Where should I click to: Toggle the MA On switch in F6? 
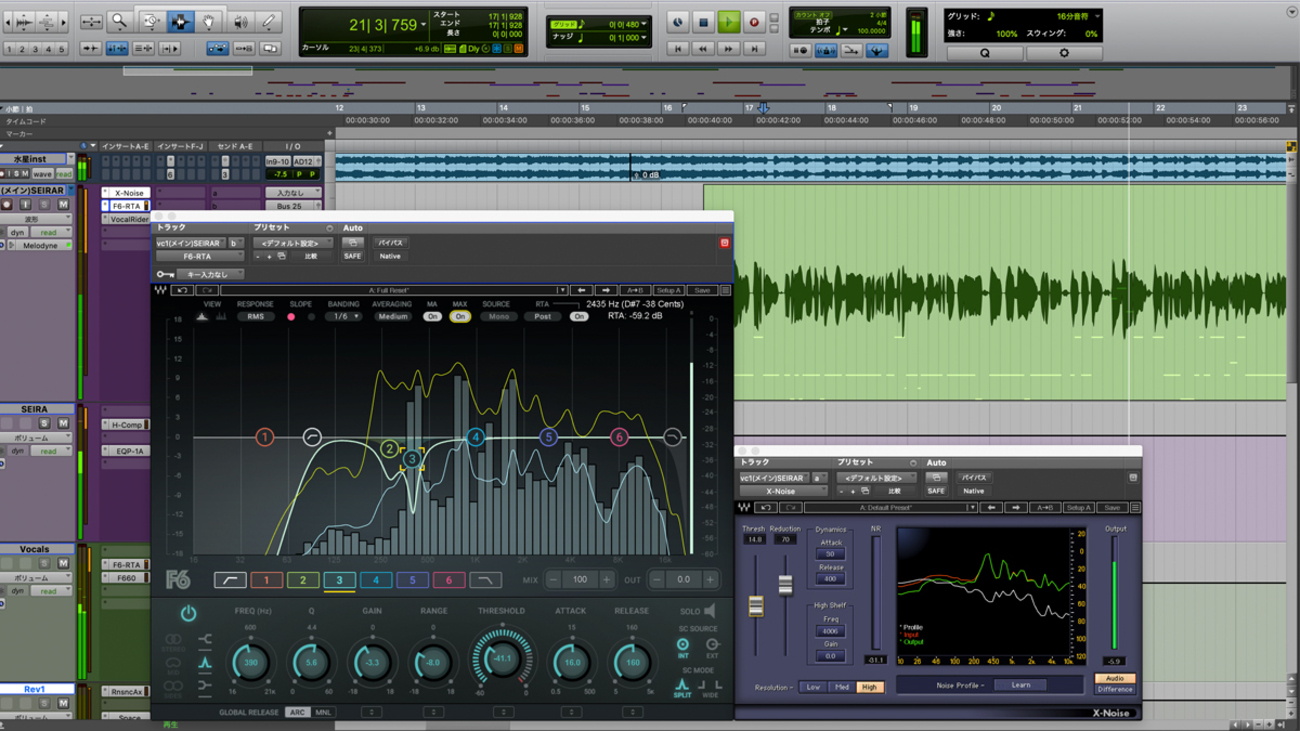coord(432,316)
